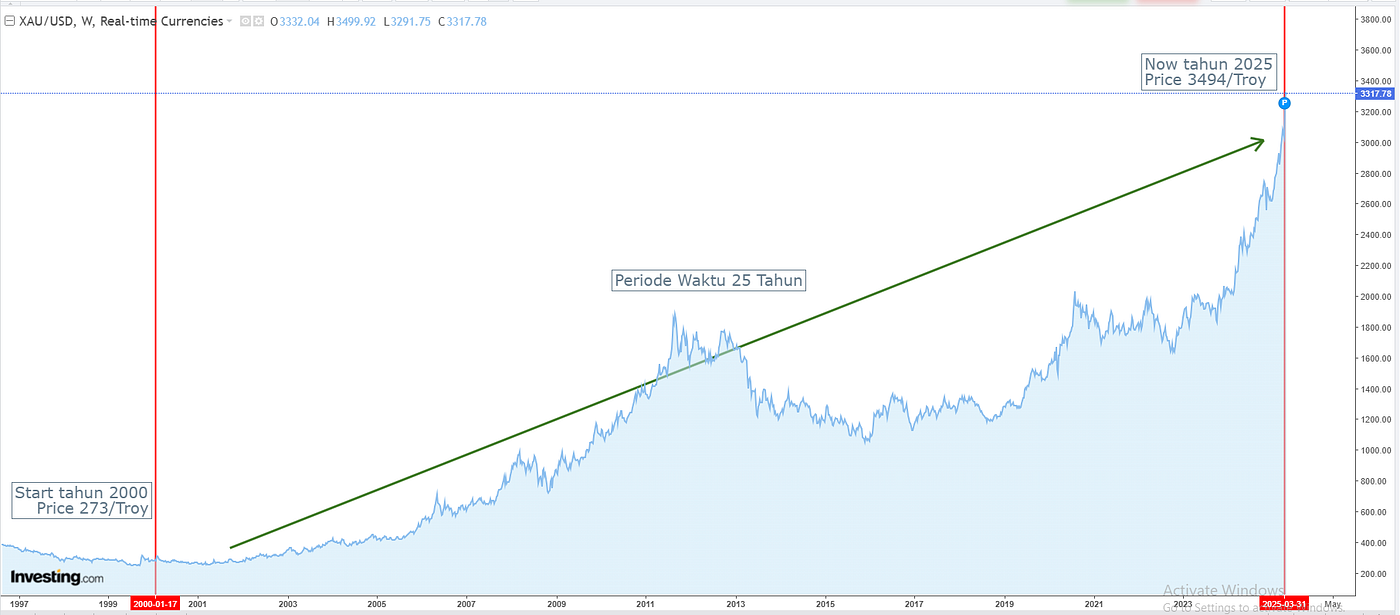Toggle the series visibility eye icon
Viewport: 1400px width, 615px height.
point(245,21)
